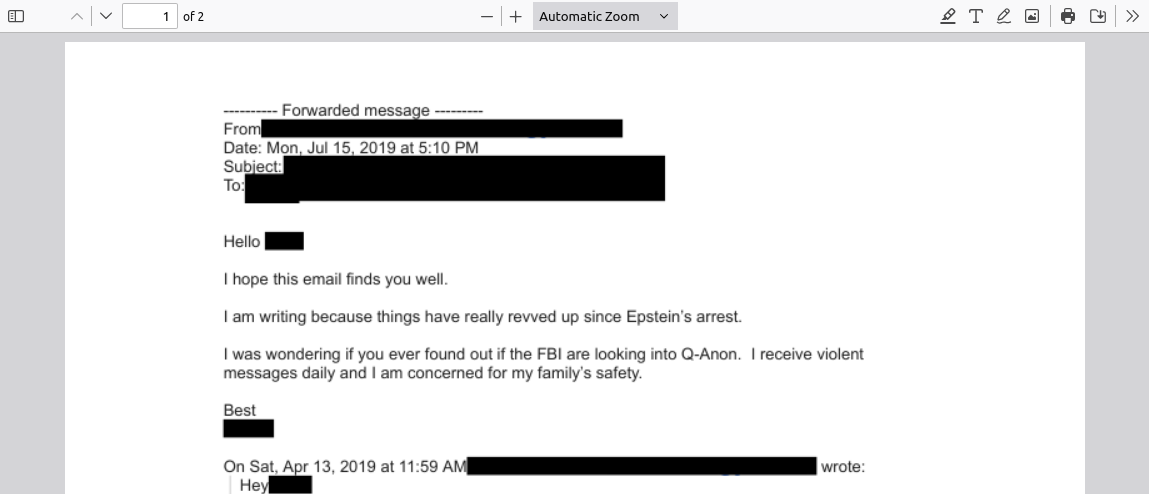Activate the Draw pencil tool
The height and width of the screenshot is (494, 1149).
tap(1004, 16)
